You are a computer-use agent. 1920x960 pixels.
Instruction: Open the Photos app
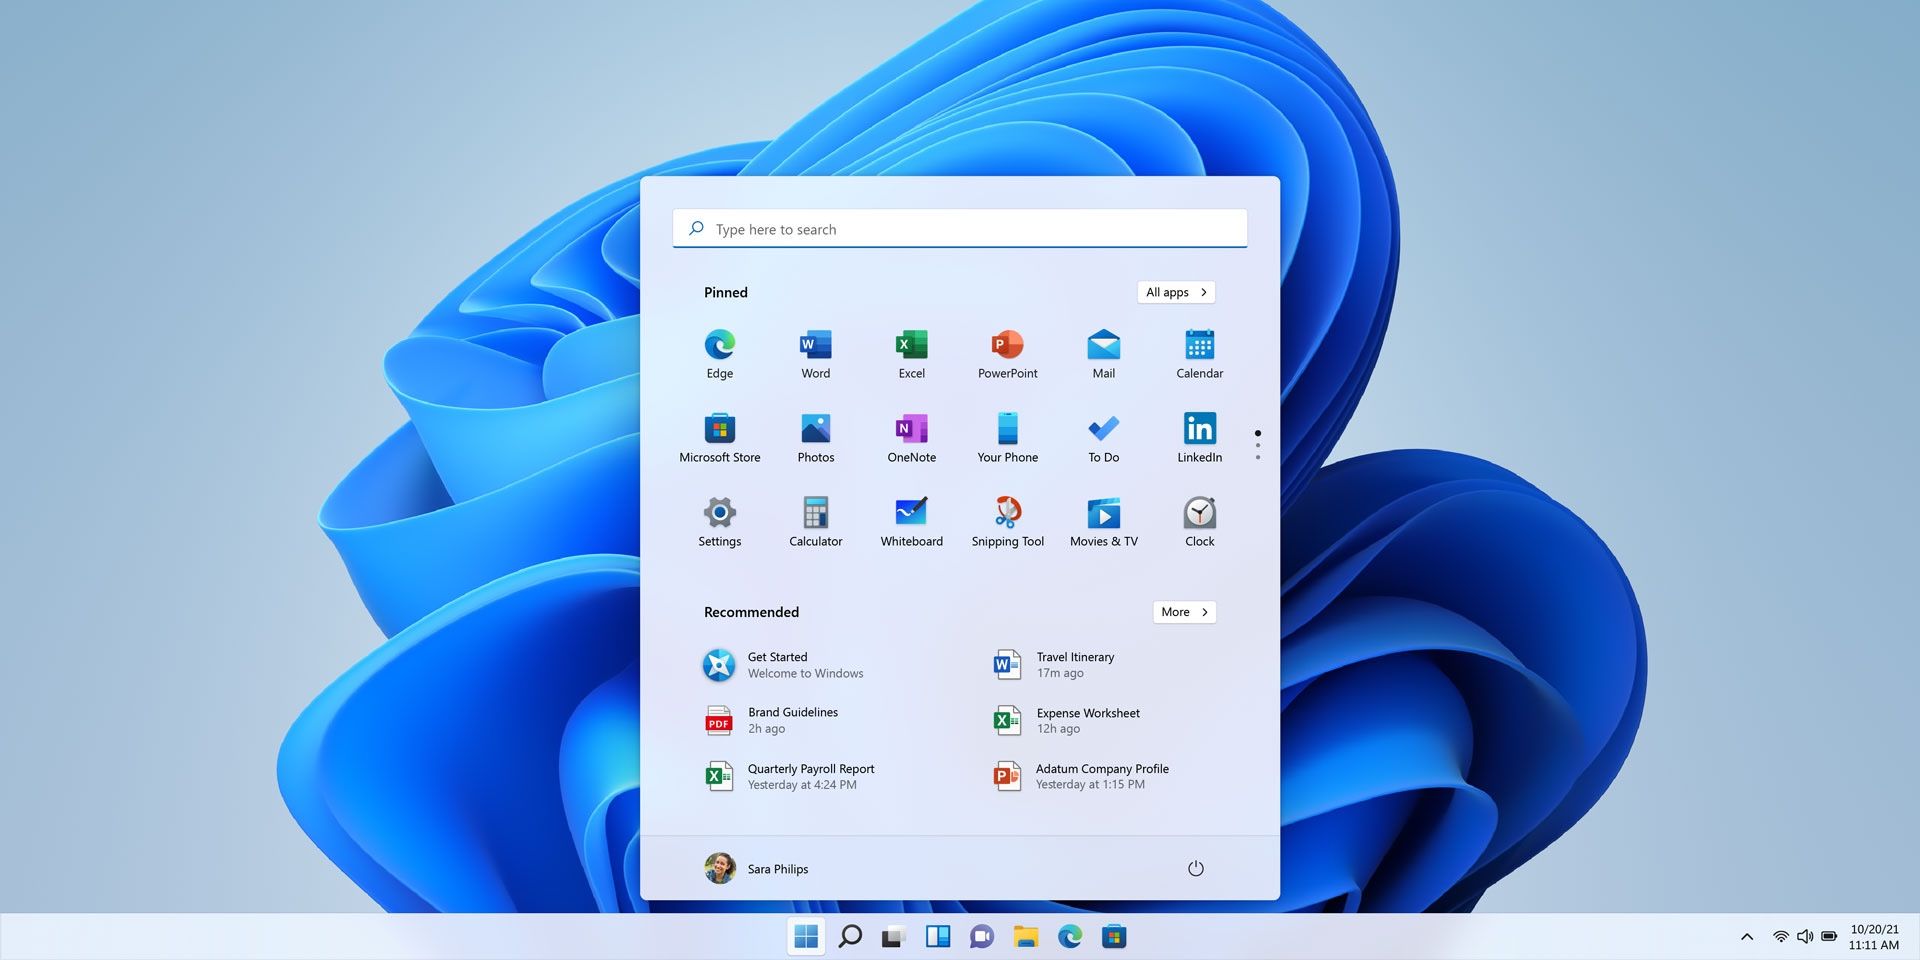(815, 431)
